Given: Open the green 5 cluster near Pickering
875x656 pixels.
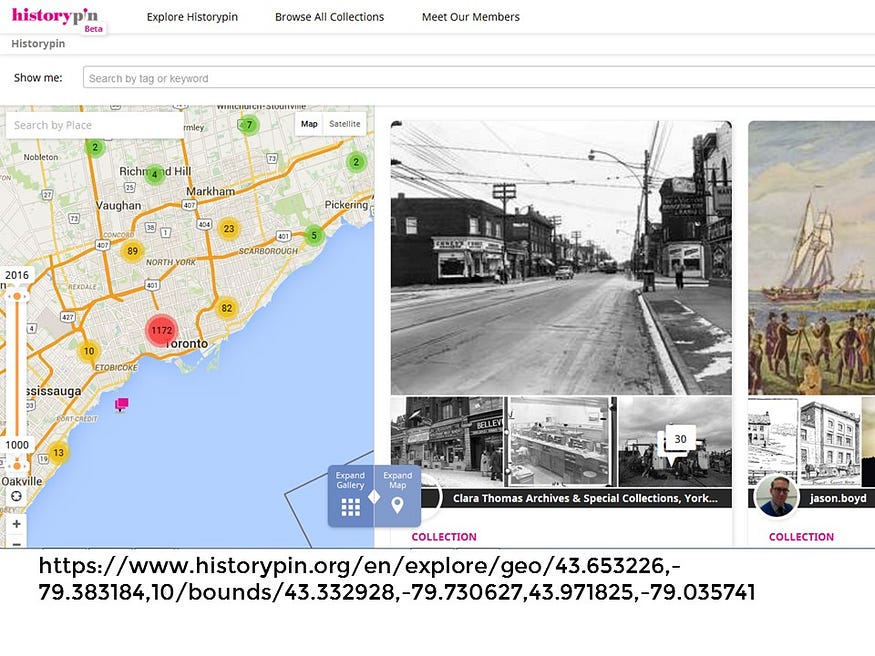Looking at the screenshot, I should pos(314,235).
